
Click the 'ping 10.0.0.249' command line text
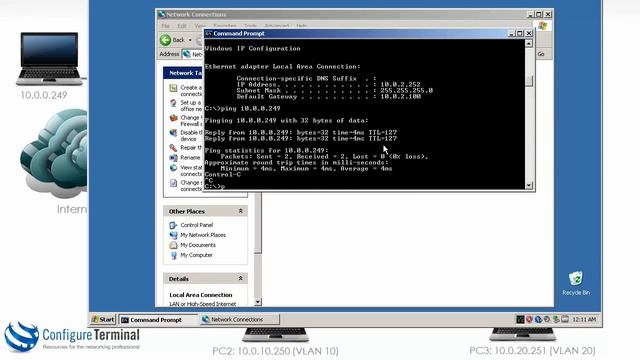click(x=250, y=109)
